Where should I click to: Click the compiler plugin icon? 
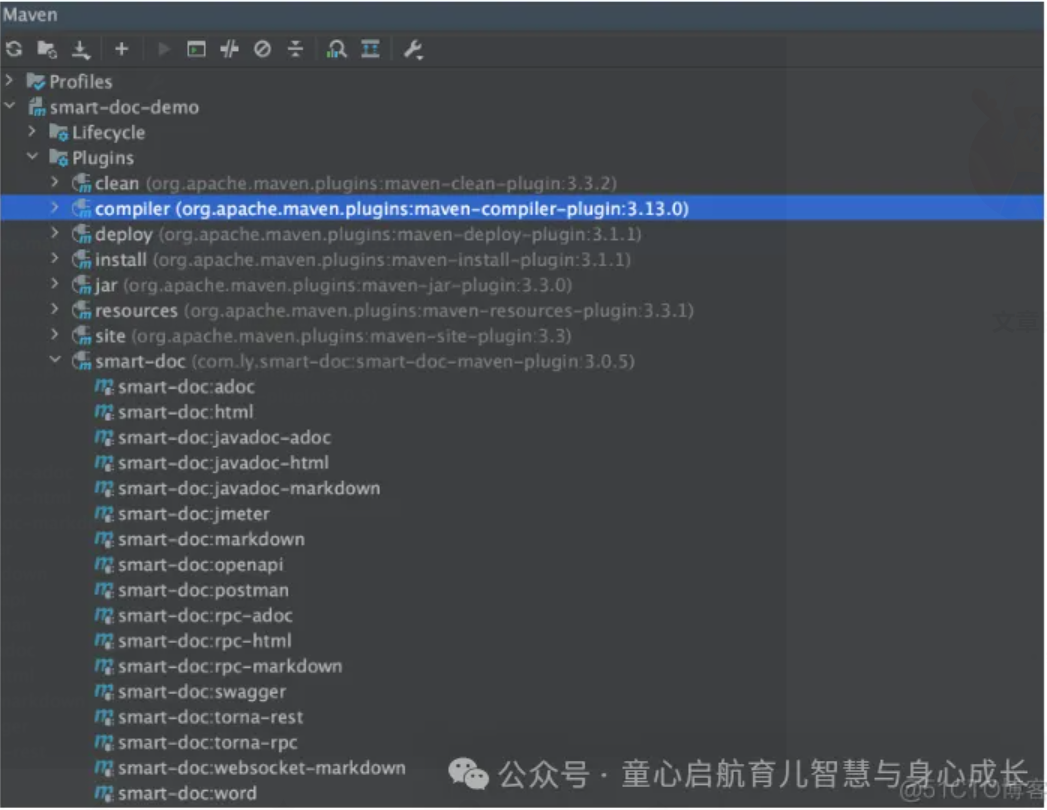[x=81, y=208]
